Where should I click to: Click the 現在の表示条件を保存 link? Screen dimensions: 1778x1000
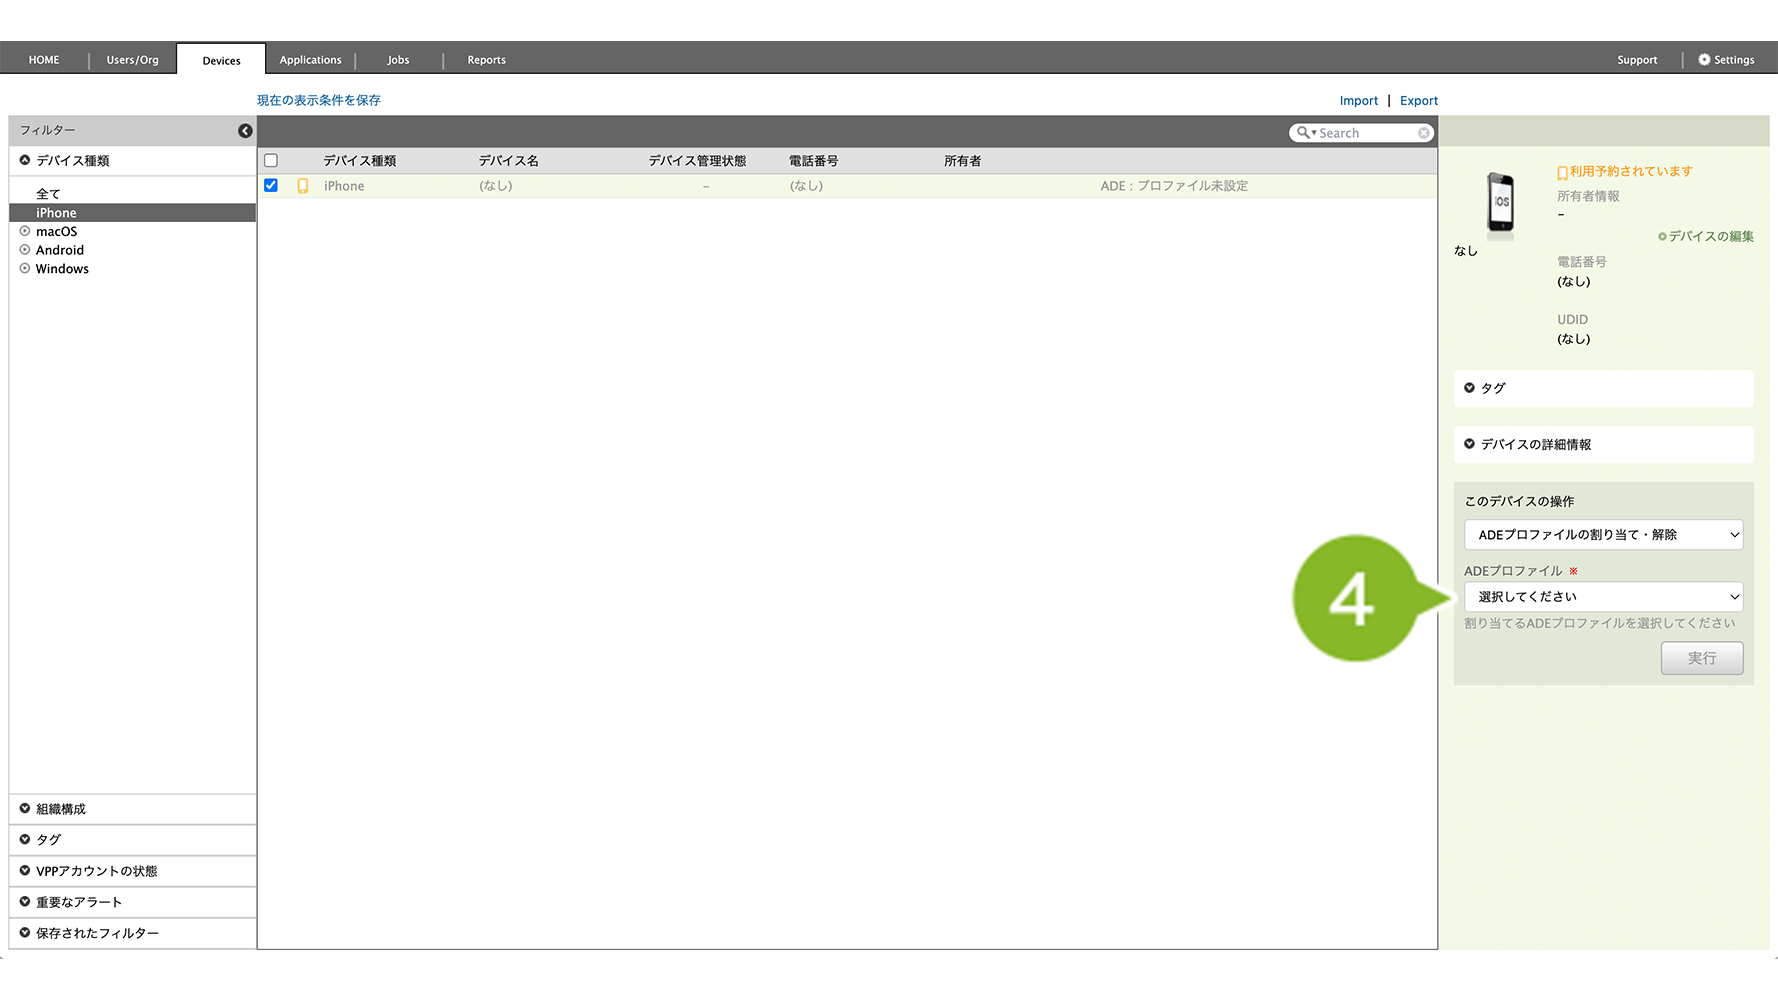click(x=318, y=100)
